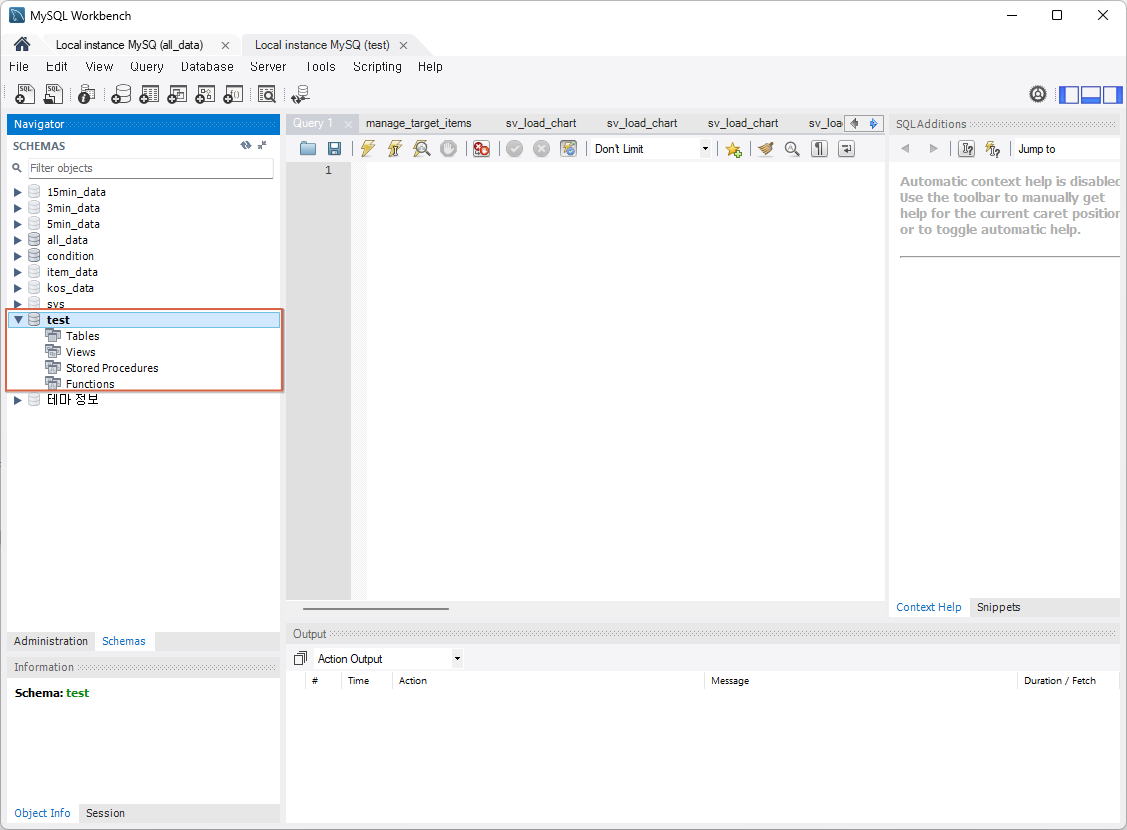Expand the all_data schema node
This screenshot has height=830, width=1127.
(17, 240)
